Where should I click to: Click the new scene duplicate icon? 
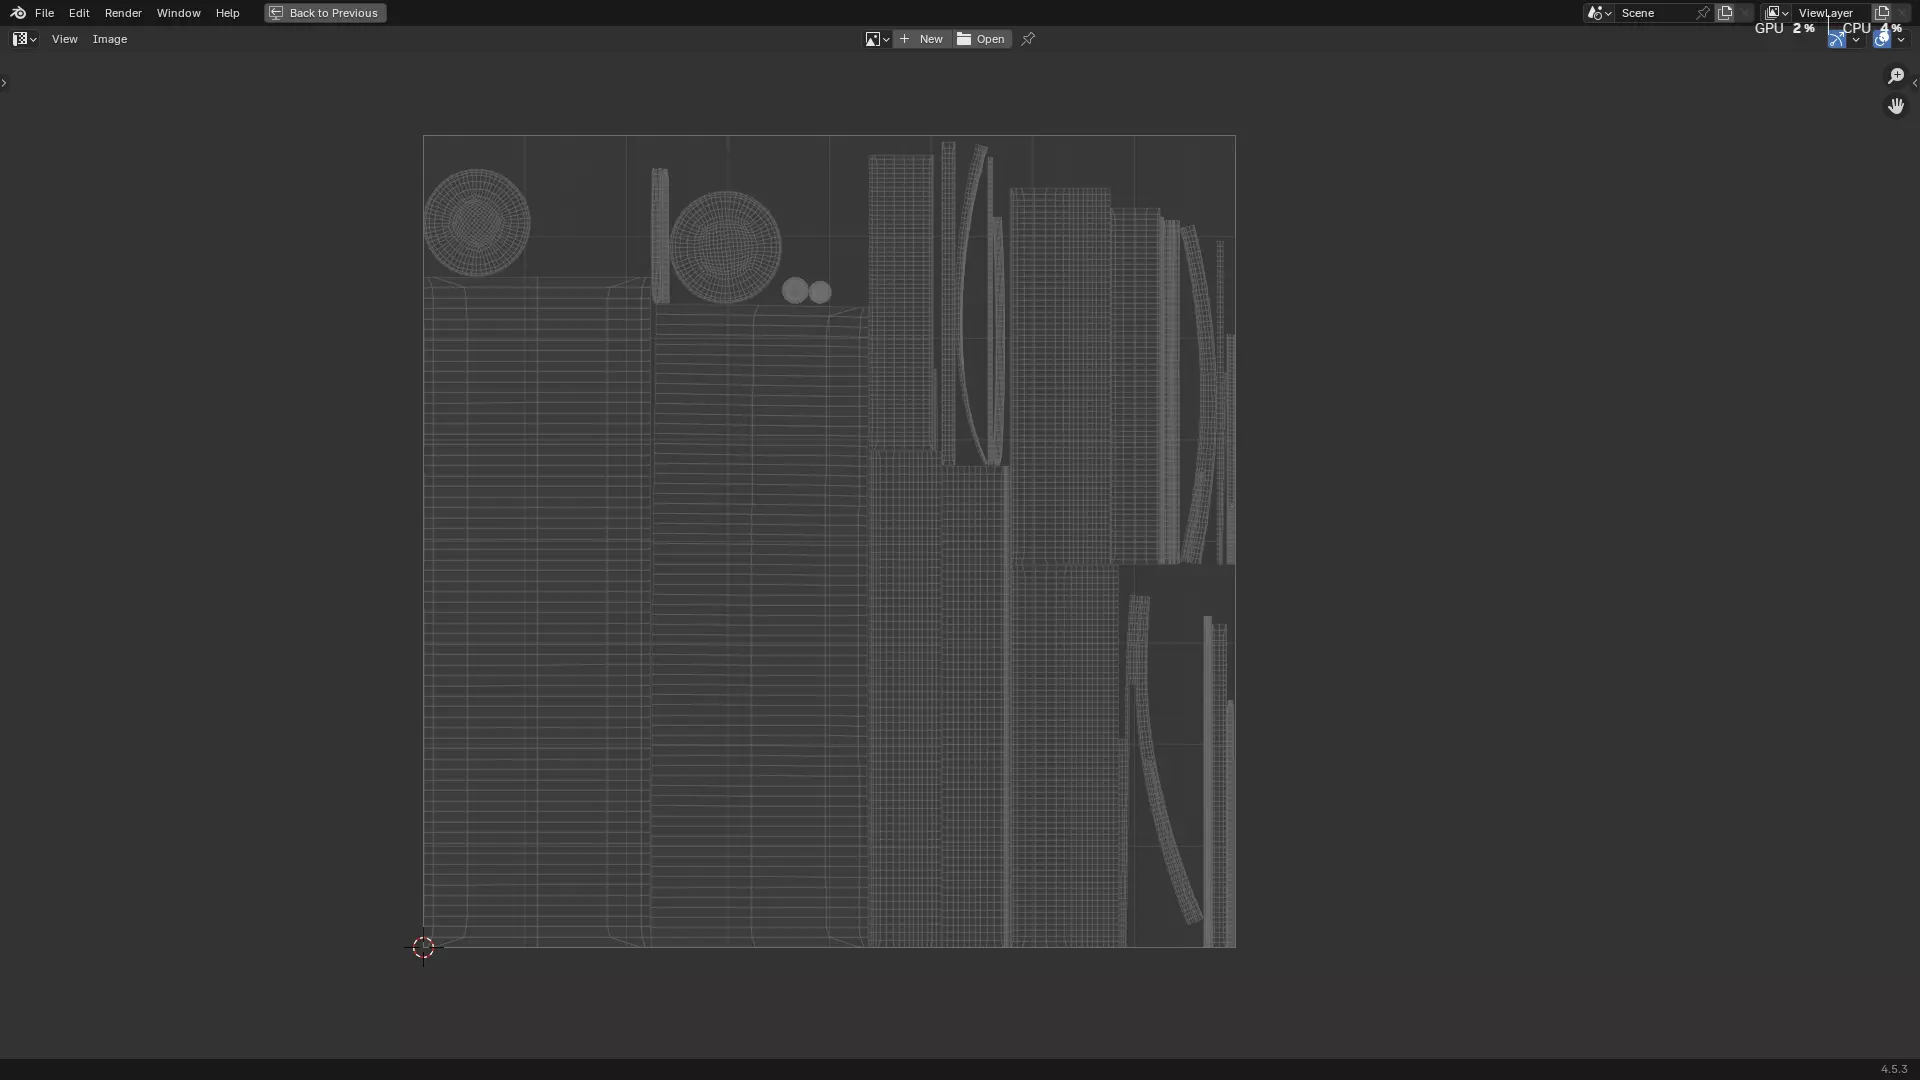1725,13
